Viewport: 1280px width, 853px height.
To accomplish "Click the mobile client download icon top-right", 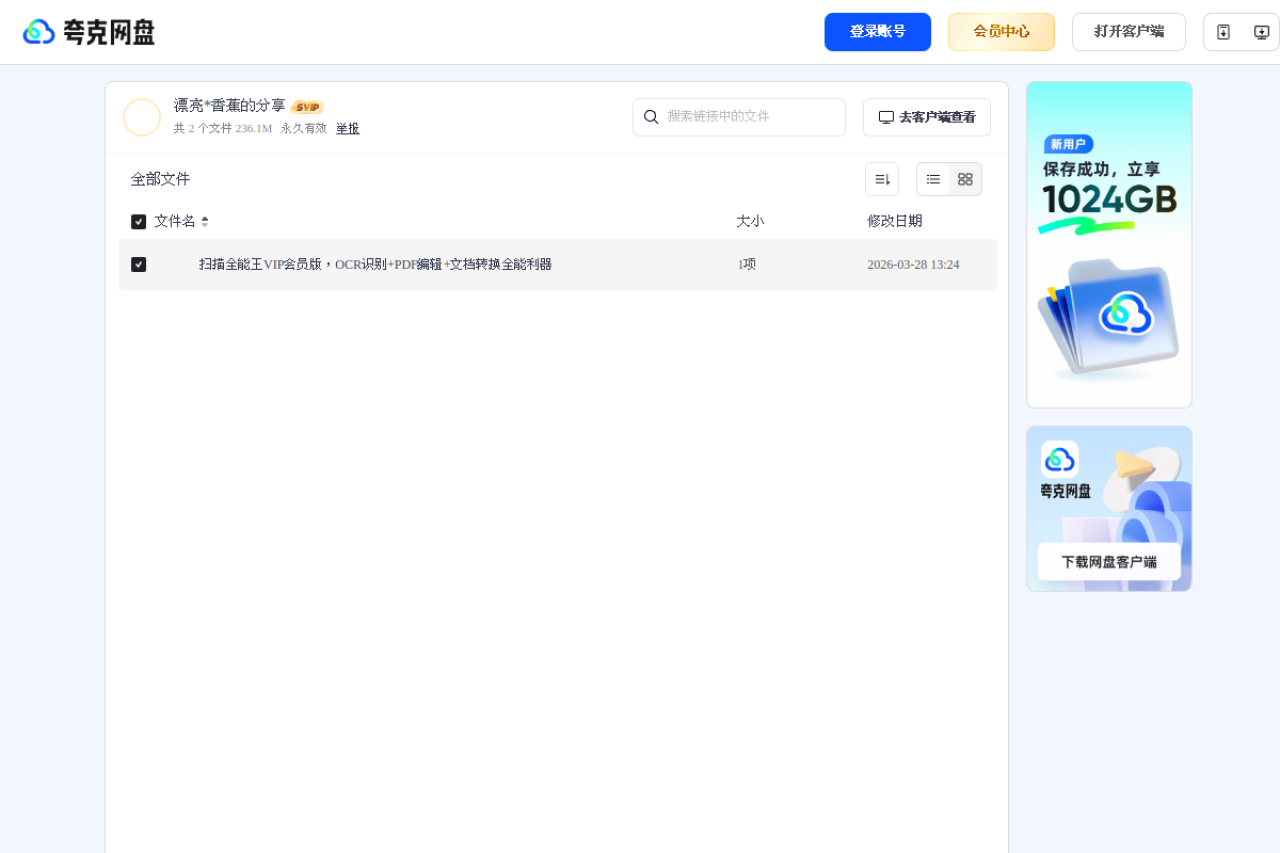I will coord(1223,31).
